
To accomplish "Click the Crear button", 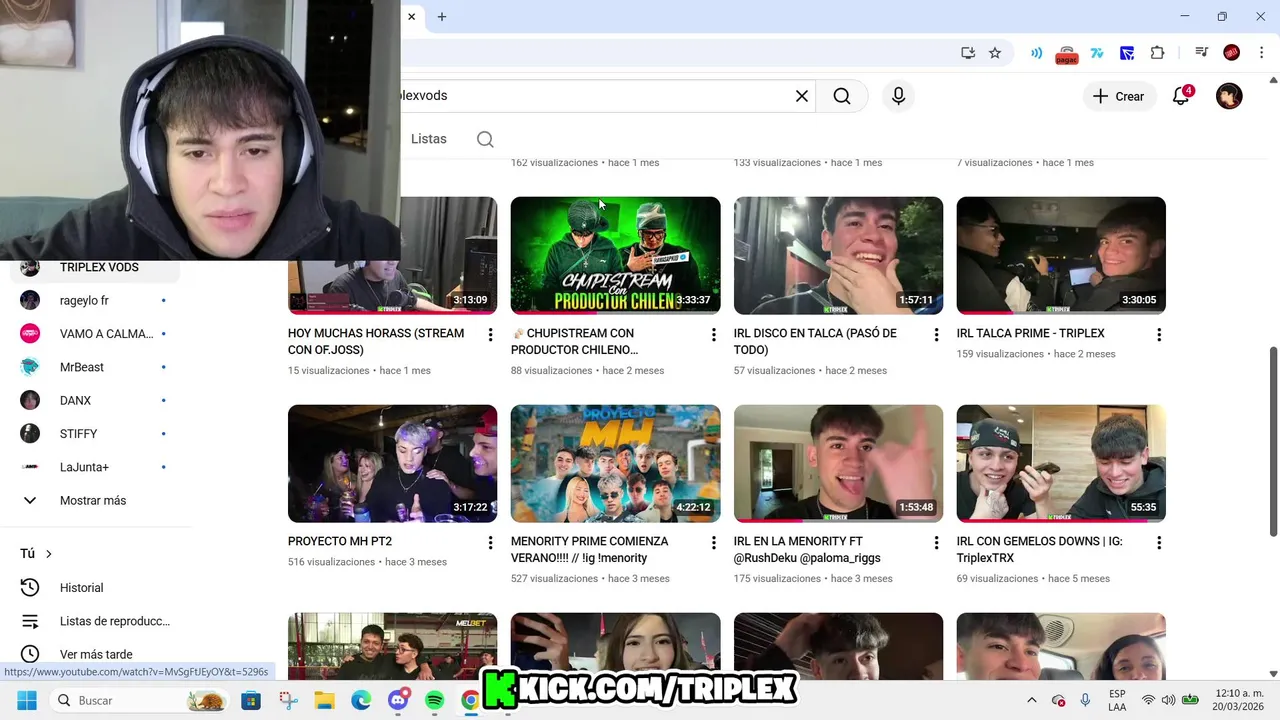I will point(1119,96).
